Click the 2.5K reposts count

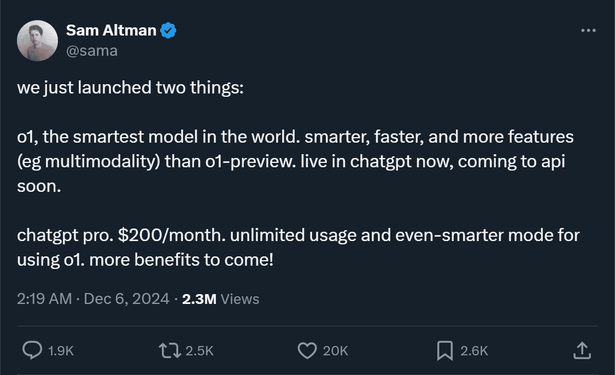tap(199, 351)
